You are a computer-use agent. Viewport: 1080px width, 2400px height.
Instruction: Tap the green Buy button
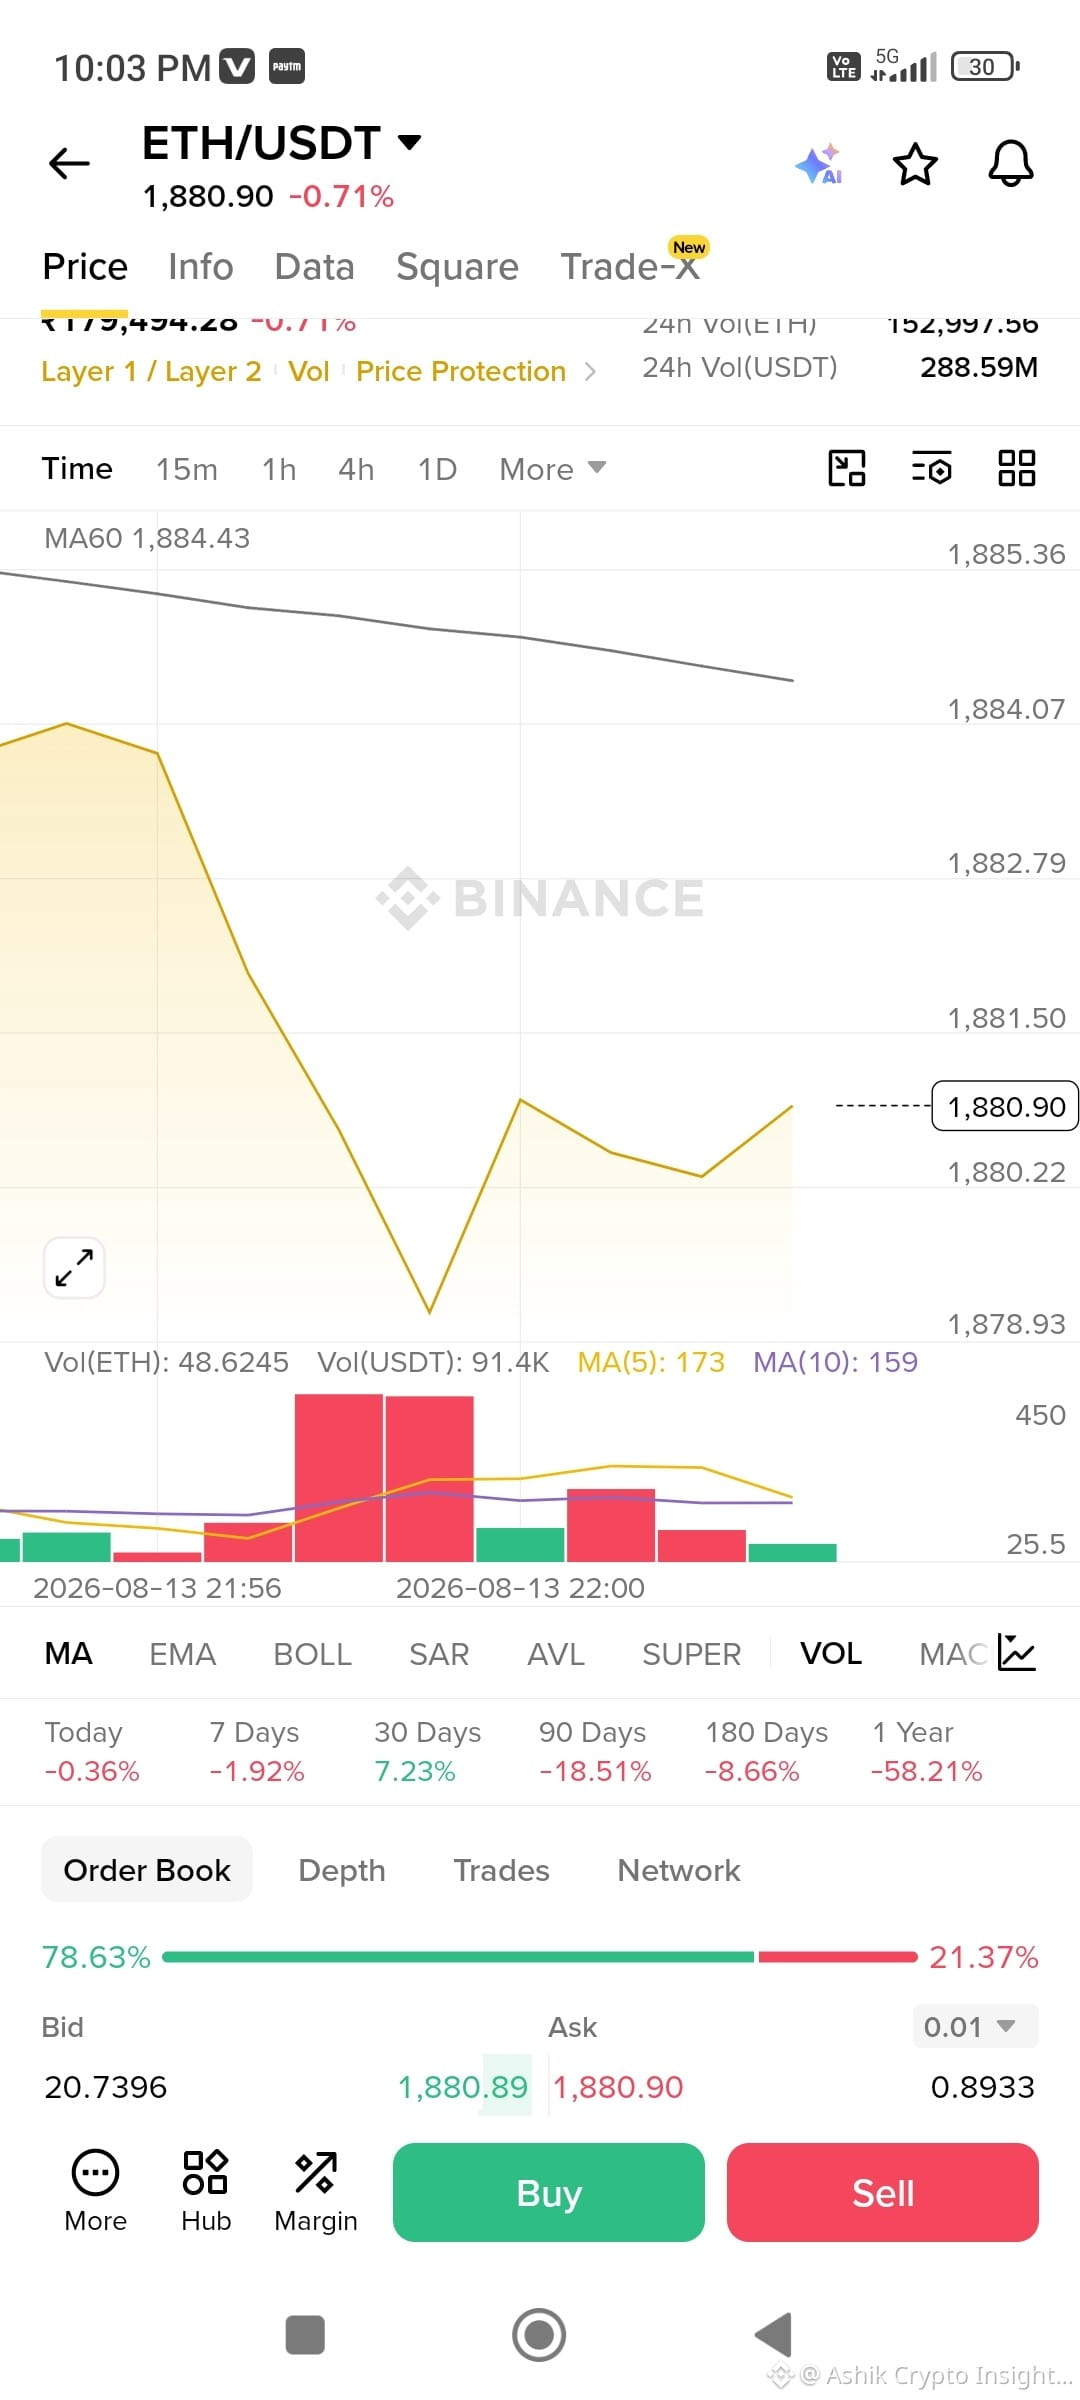click(x=549, y=2192)
